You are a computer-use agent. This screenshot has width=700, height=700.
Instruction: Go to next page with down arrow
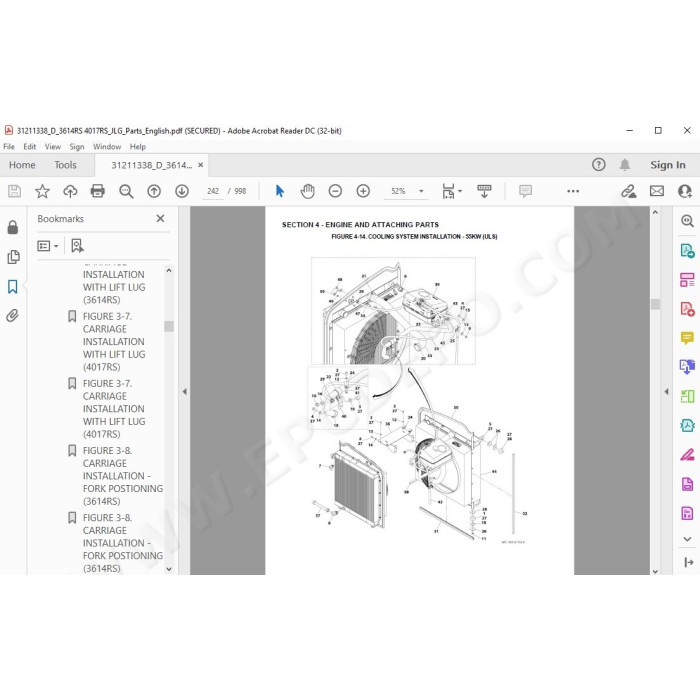182,191
